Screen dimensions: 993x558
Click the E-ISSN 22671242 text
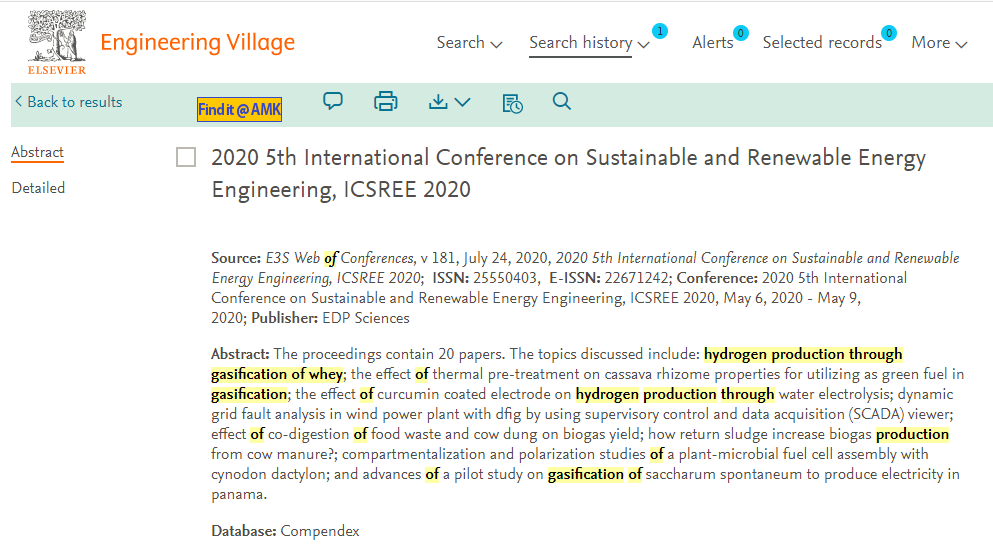coord(609,278)
